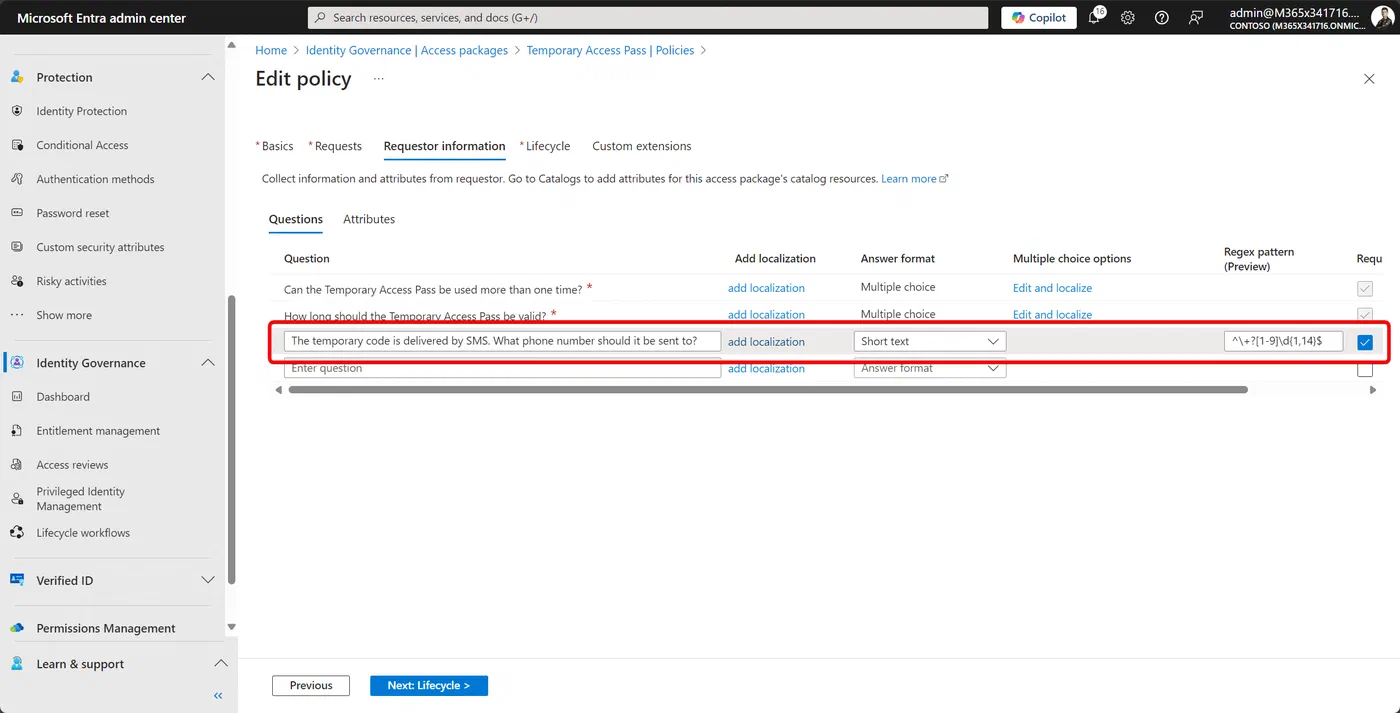
Task: Open the admin account profile picture
Action: pos(1381,17)
